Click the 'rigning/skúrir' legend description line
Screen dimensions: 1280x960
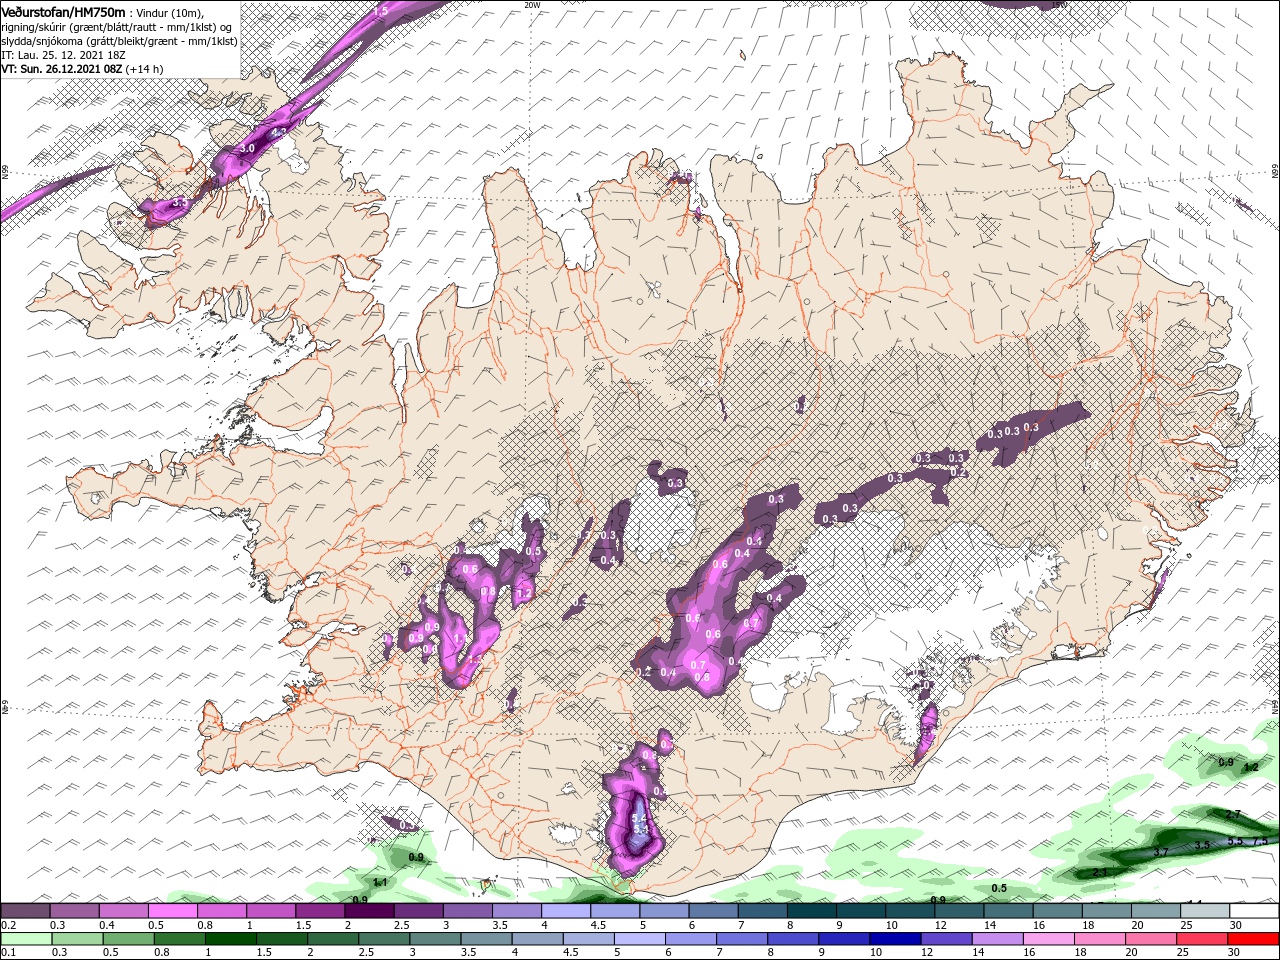click(117, 27)
